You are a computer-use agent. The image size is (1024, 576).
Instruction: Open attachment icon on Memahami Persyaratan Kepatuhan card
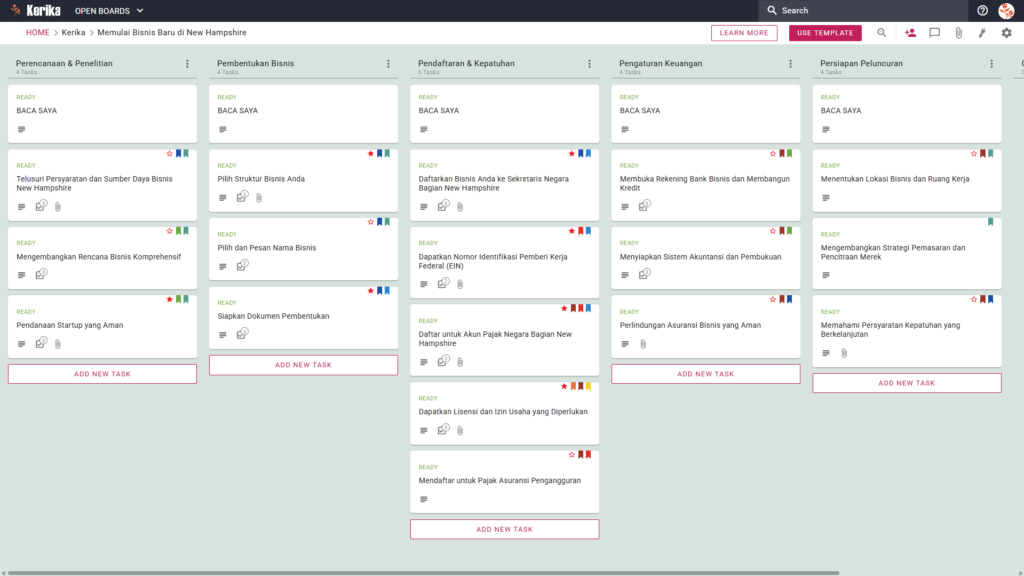pyautogui.click(x=844, y=353)
